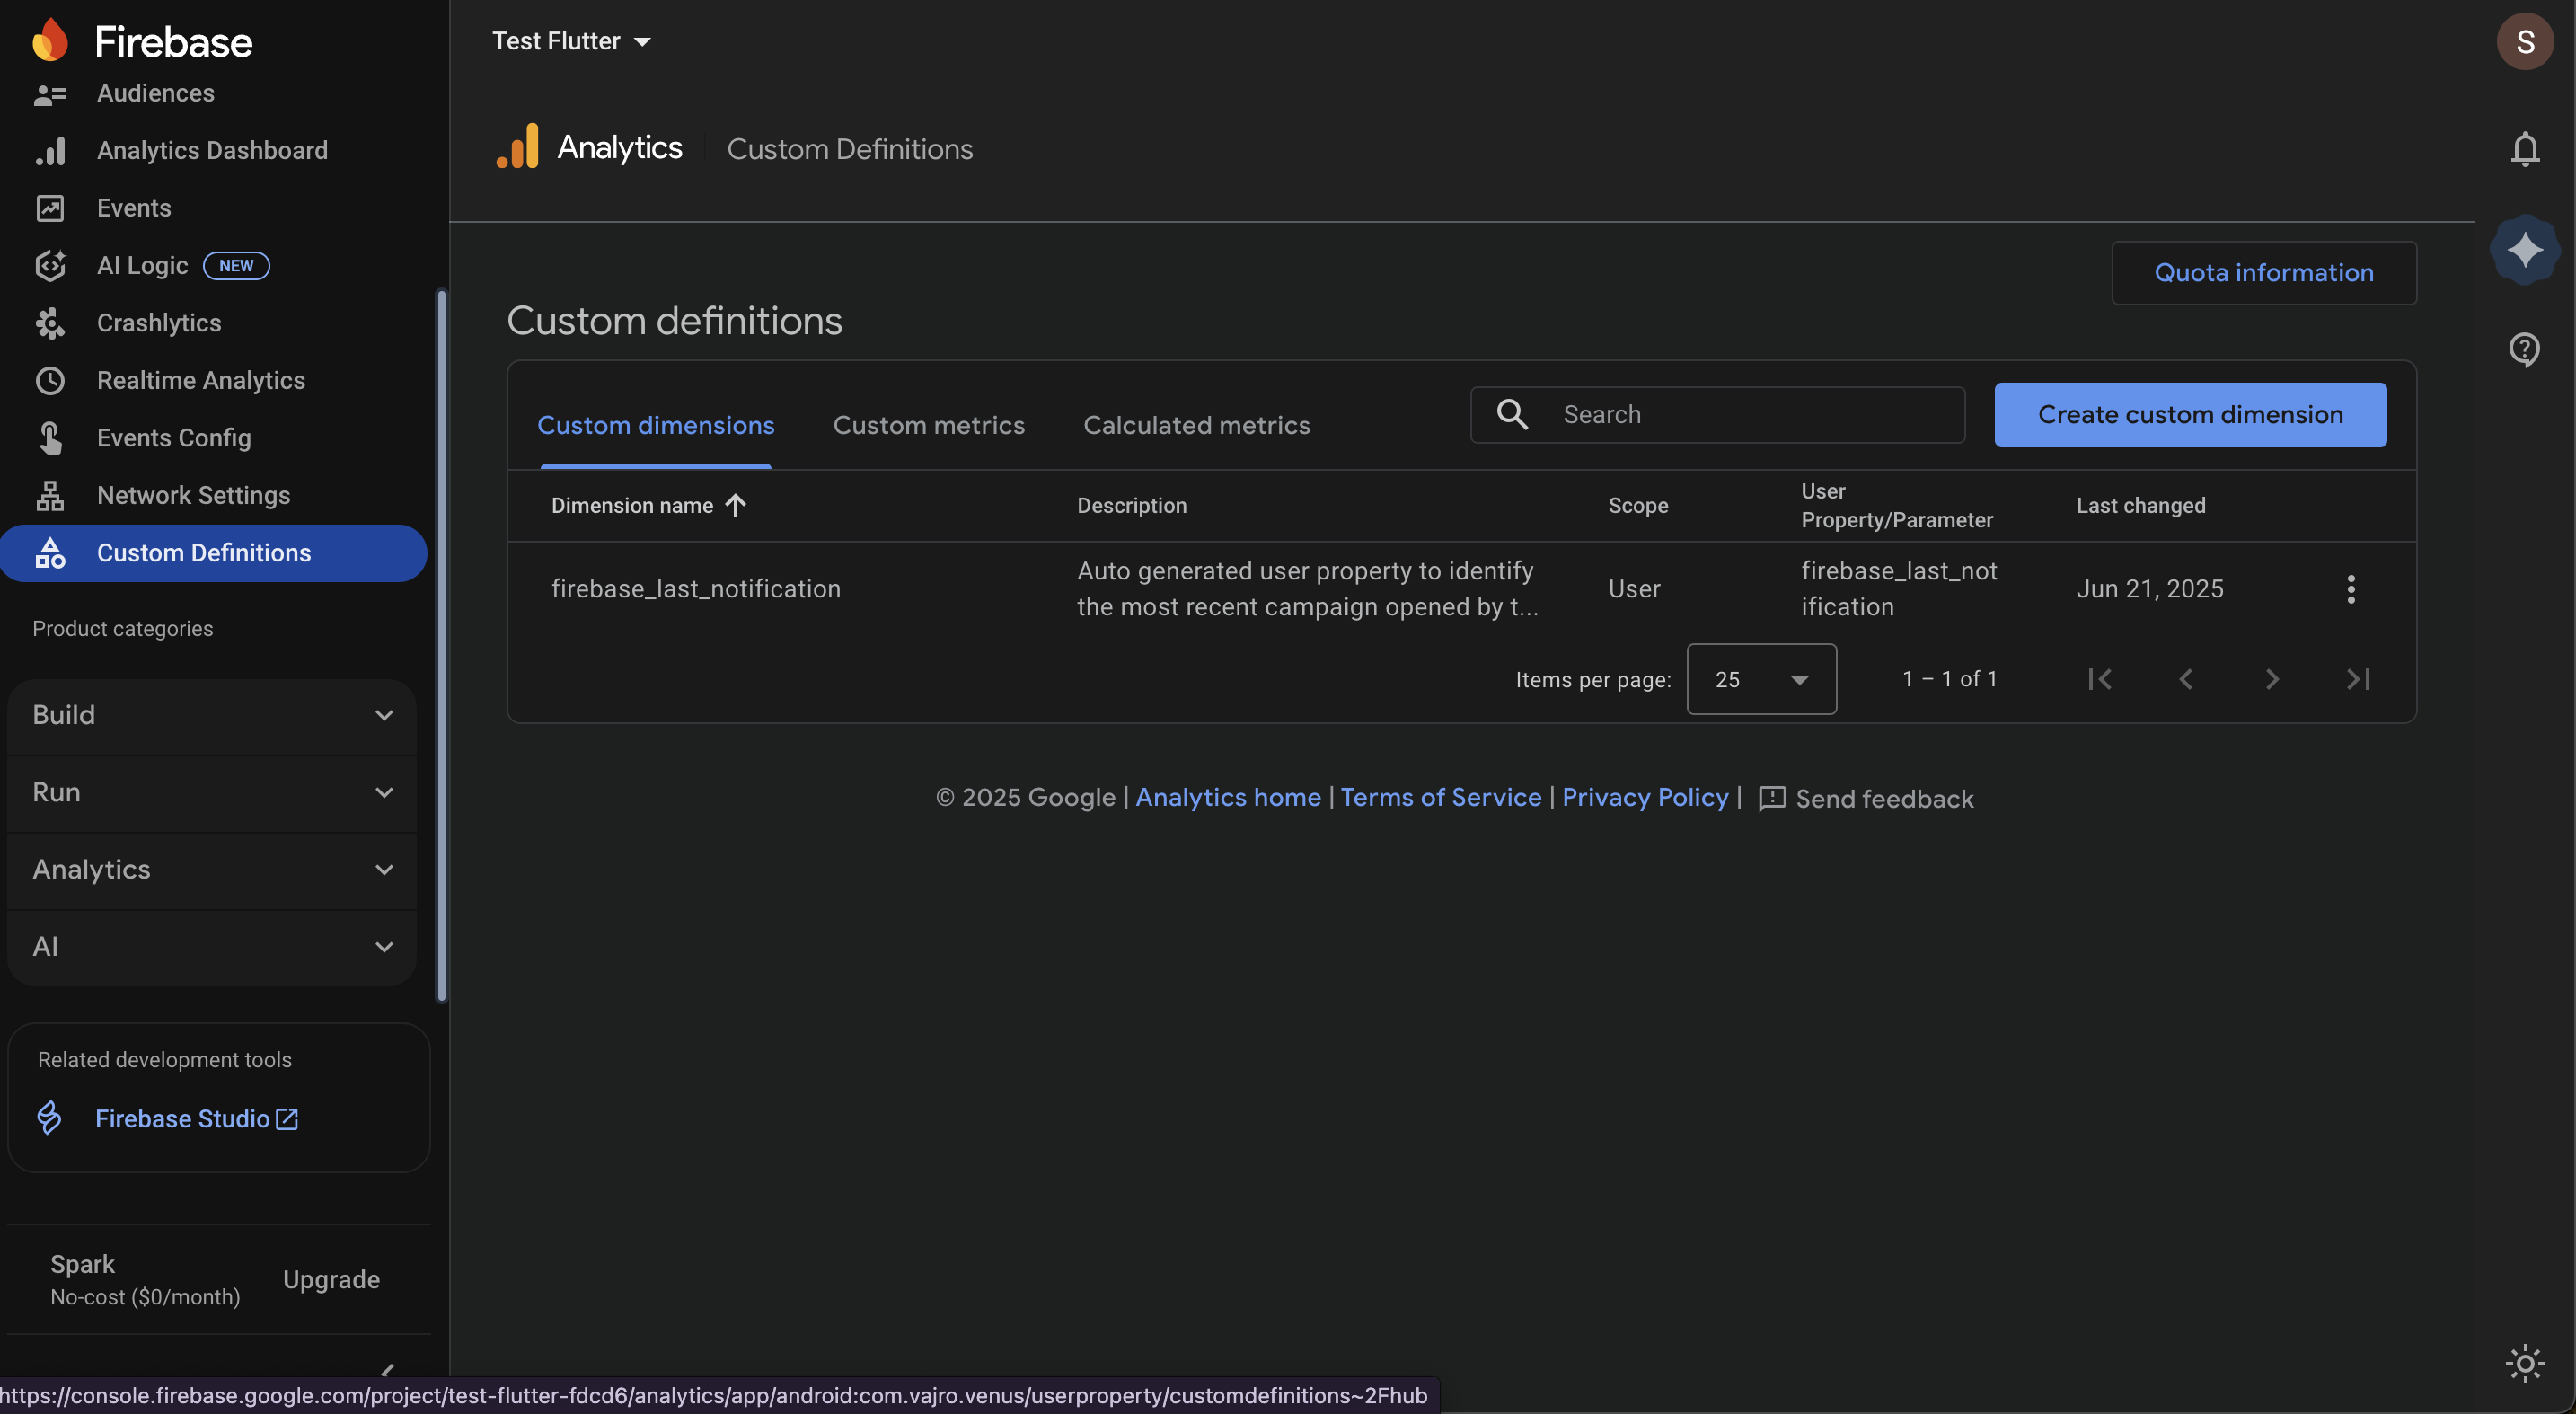
Task: Expand the Run product category
Action: coord(211,792)
